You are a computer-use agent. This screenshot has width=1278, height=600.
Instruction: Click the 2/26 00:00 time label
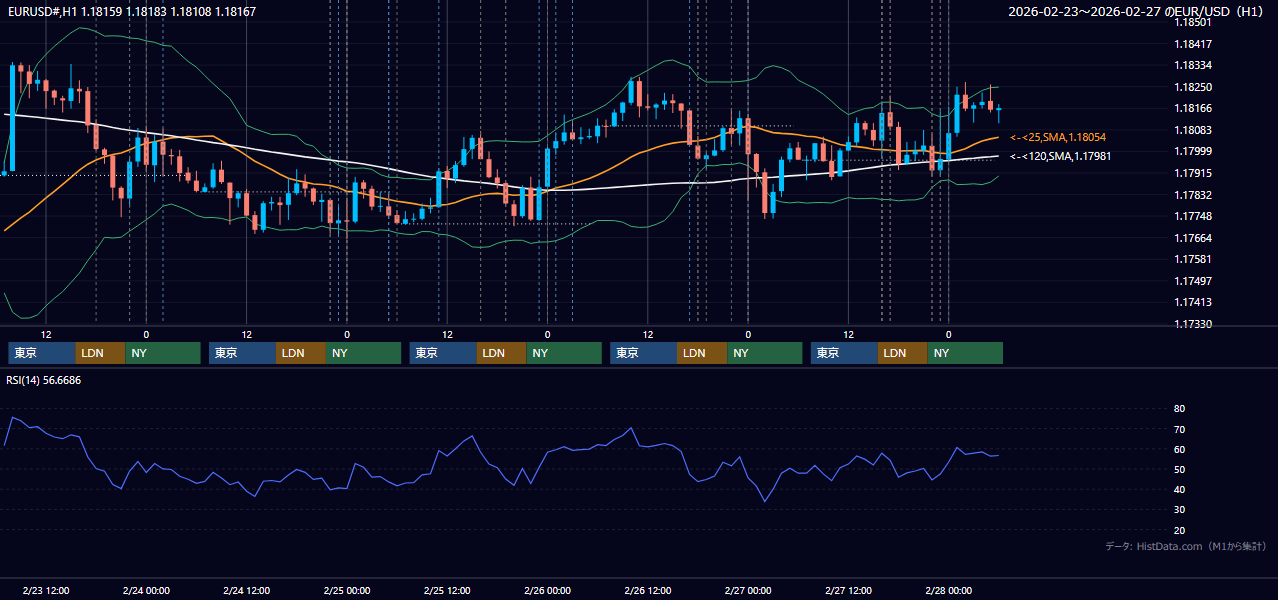point(547,590)
